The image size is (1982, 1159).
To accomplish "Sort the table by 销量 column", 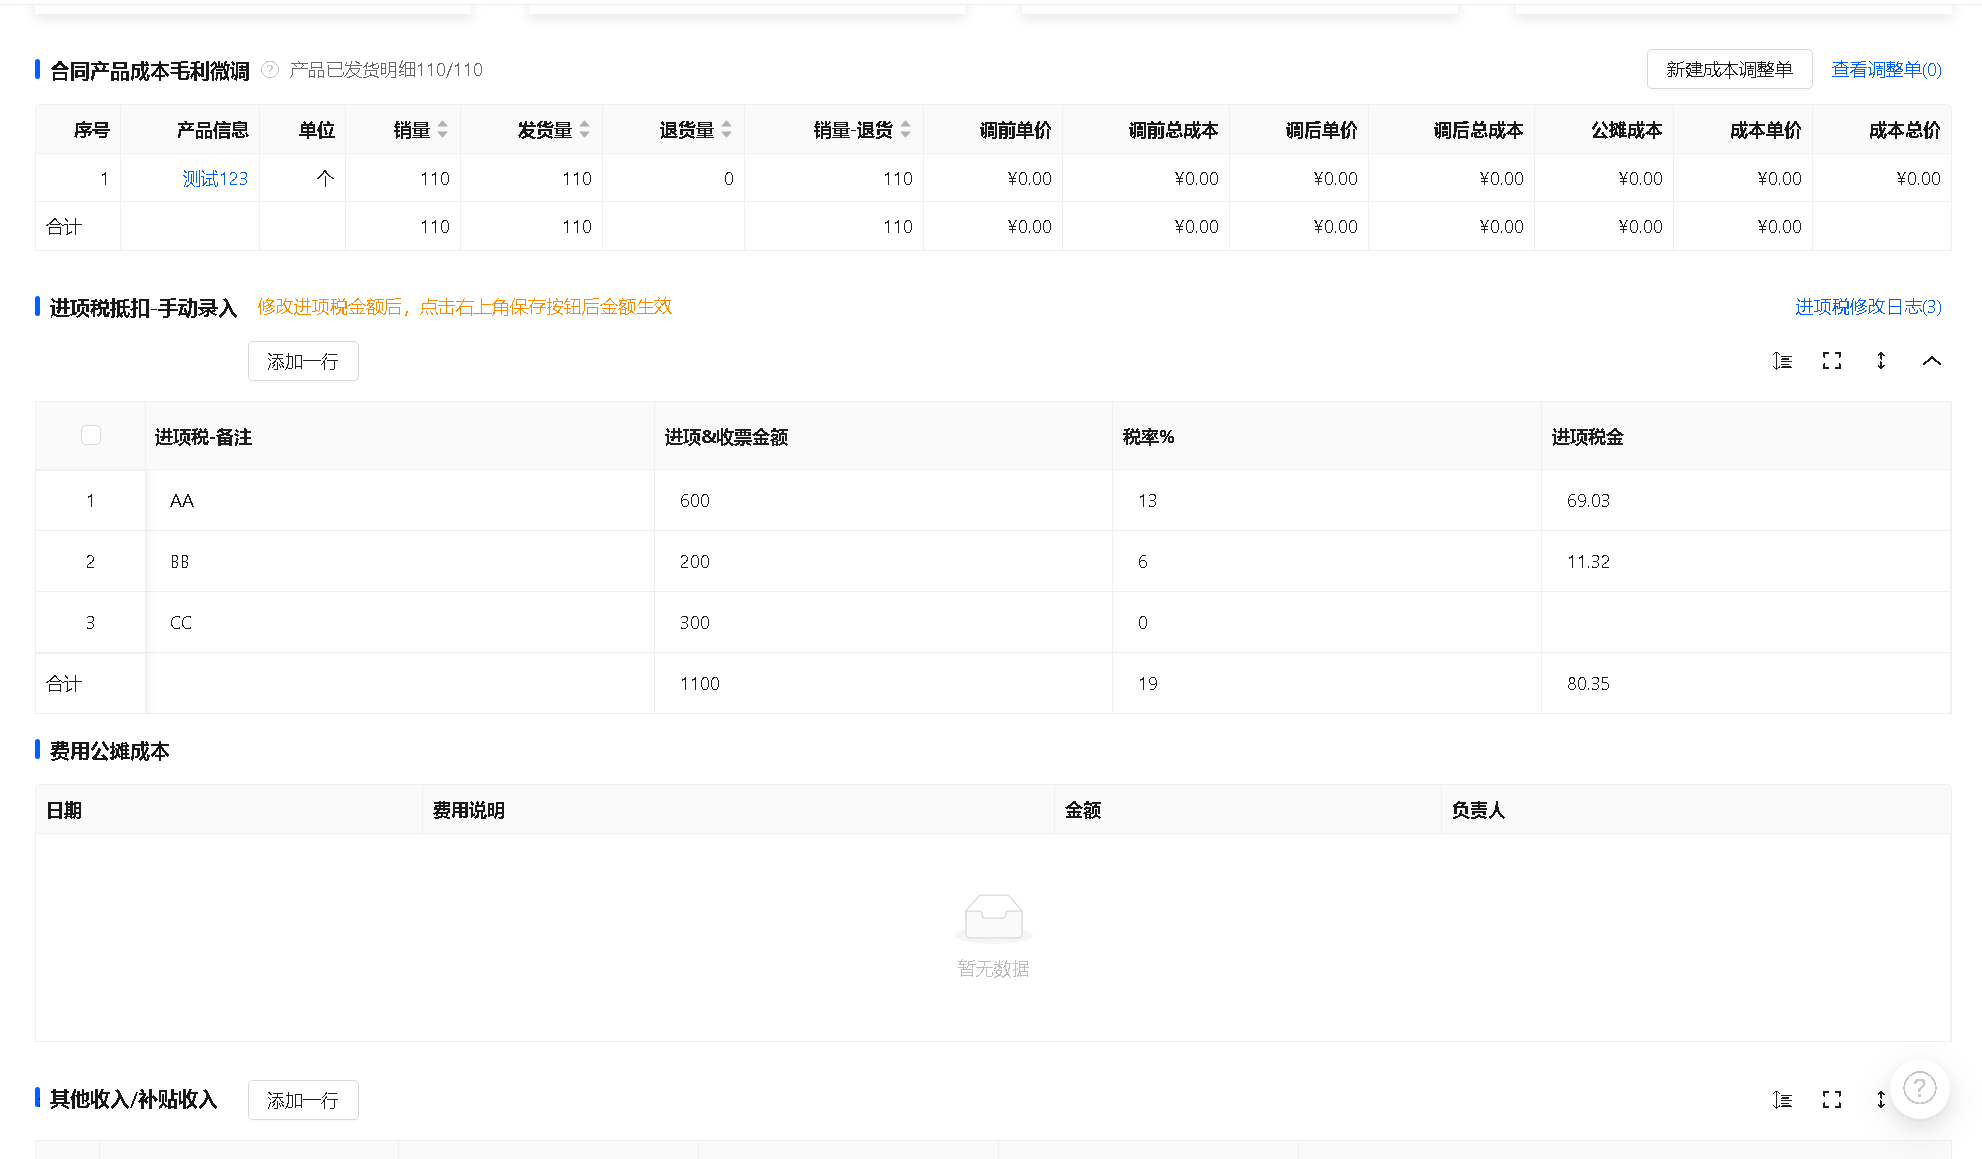I will coord(442,130).
